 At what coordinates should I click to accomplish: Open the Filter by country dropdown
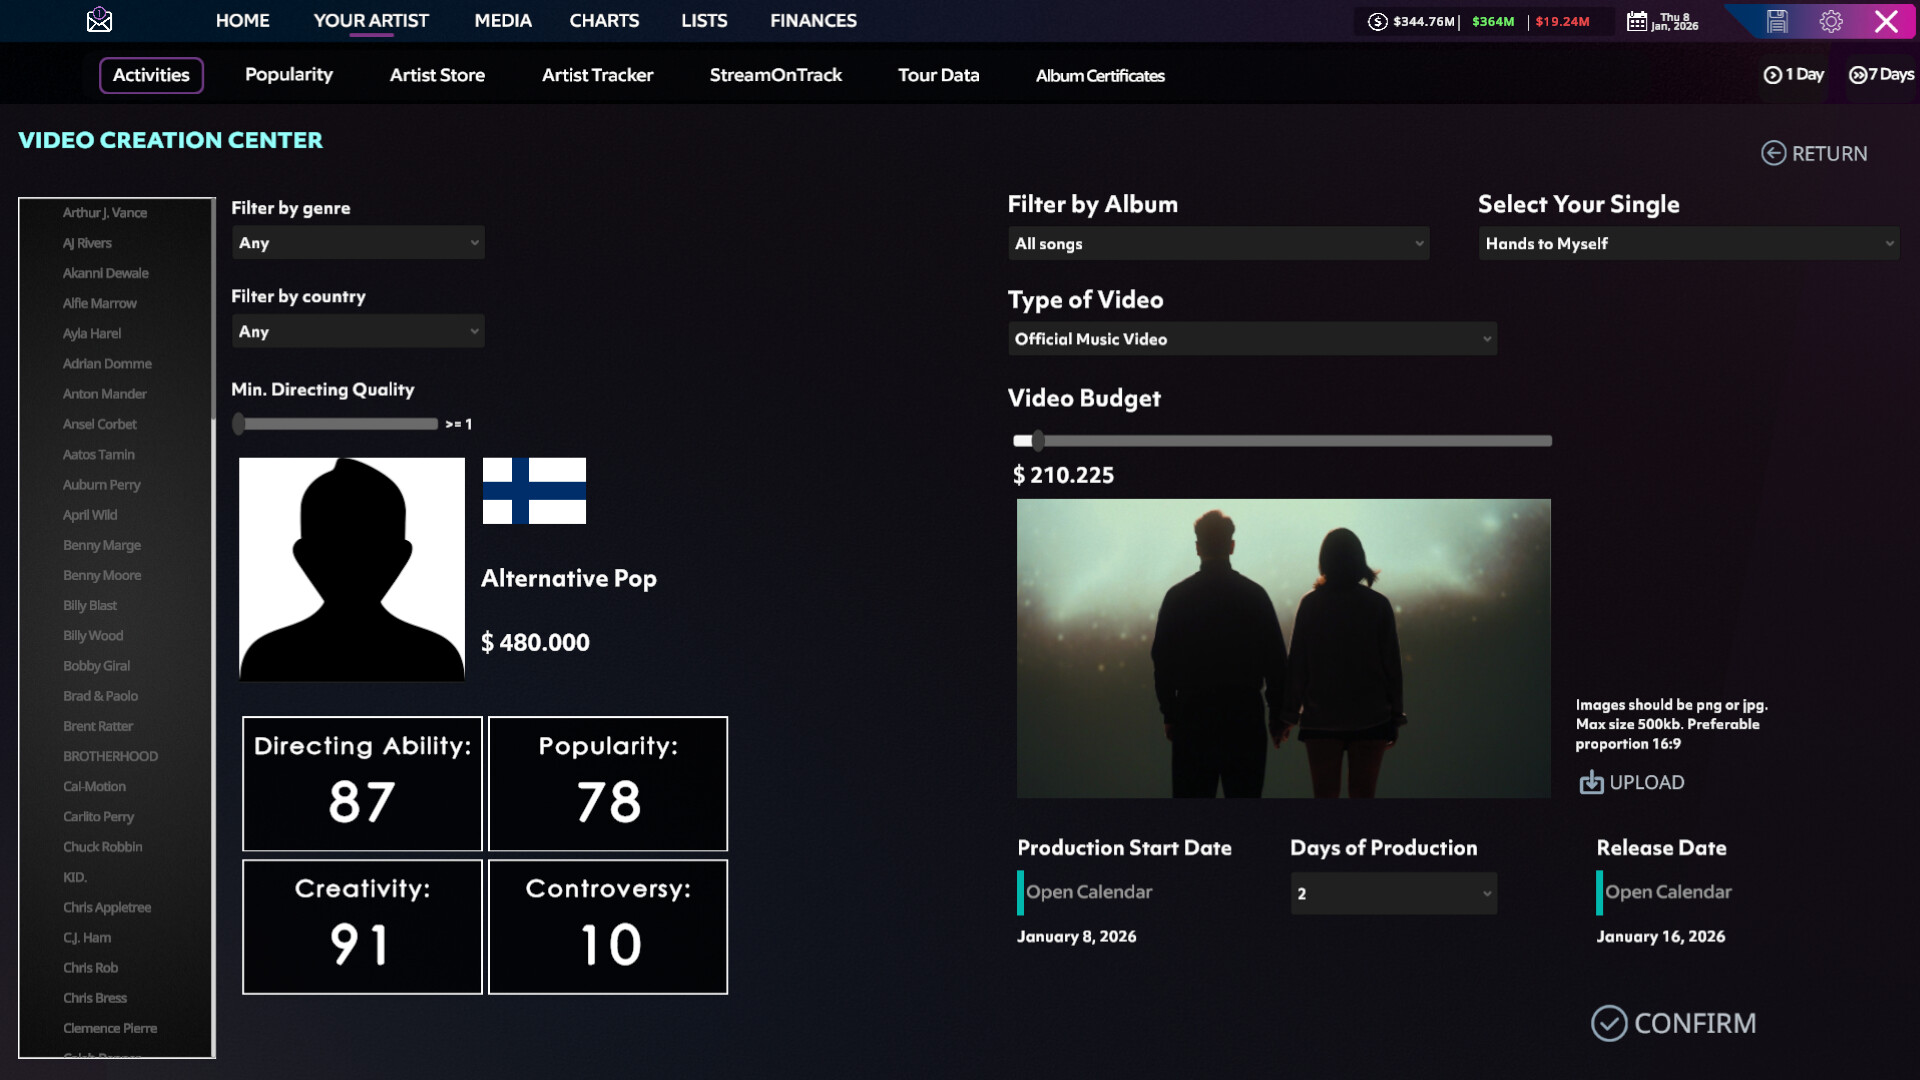tap(357, 331)
